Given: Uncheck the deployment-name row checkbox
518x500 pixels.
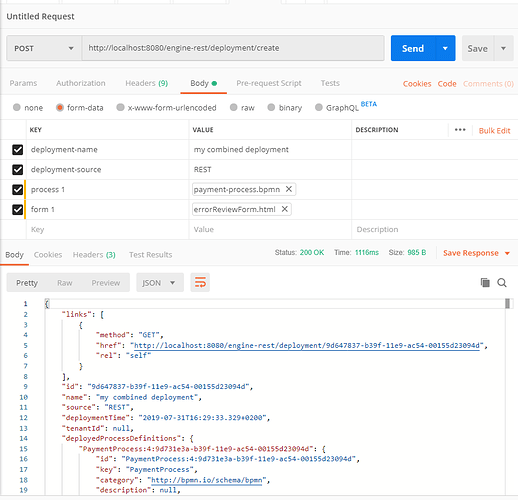Looking at the screenshot, I should [17, 150].
